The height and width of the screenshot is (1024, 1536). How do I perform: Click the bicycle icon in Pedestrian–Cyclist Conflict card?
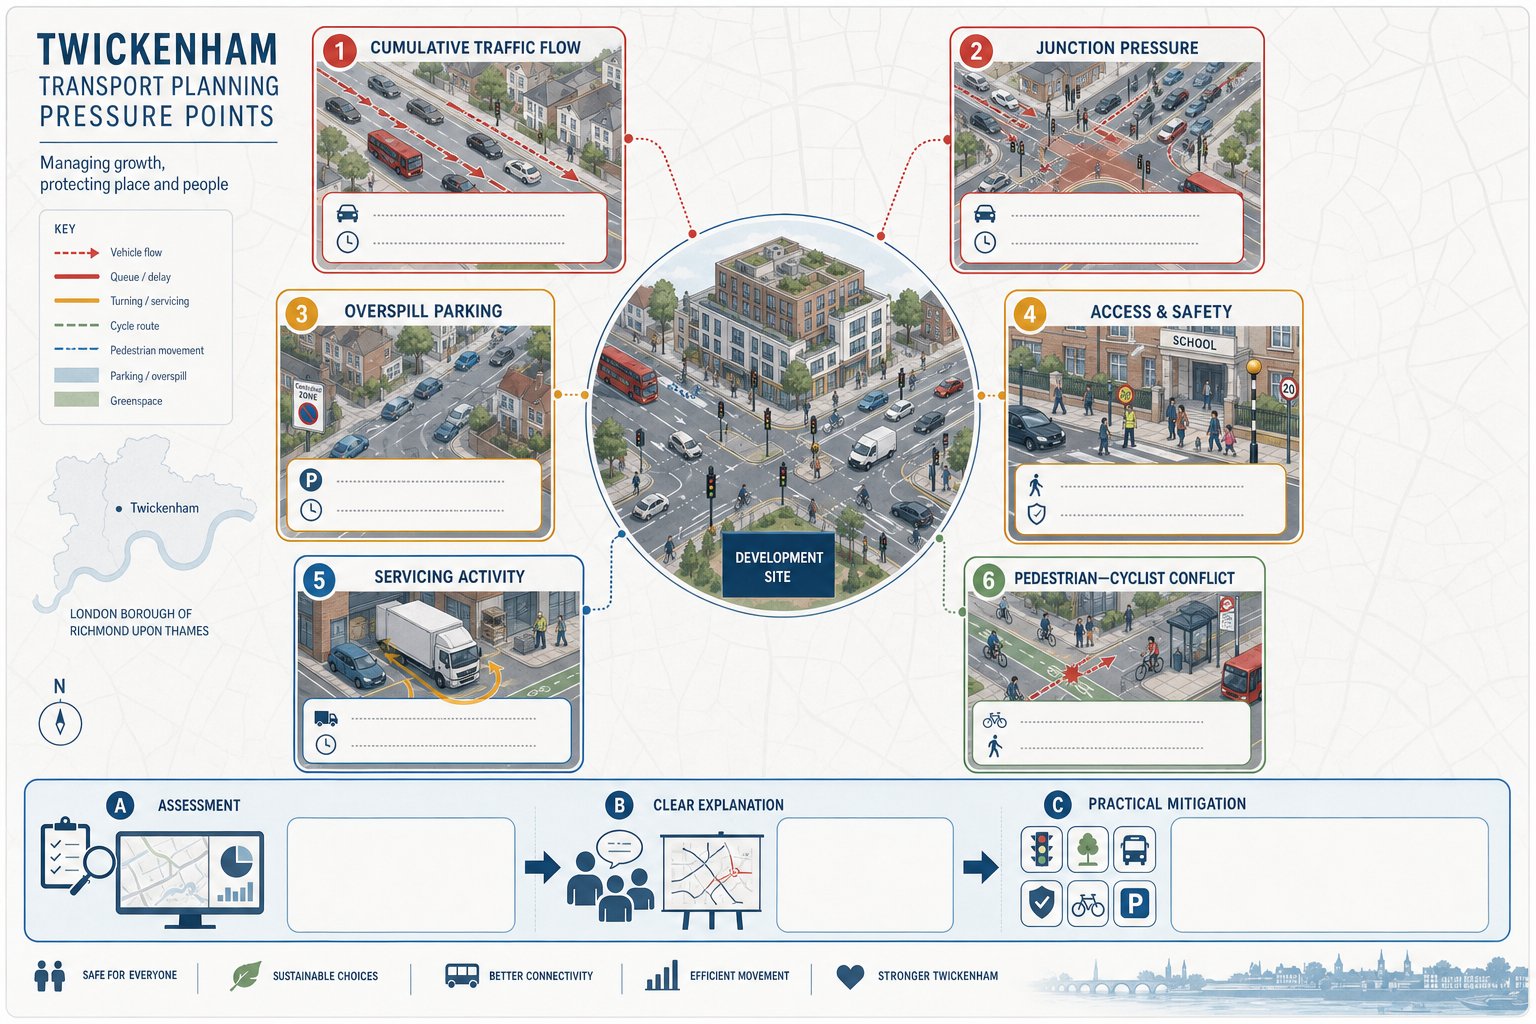(x=994, y=720)
